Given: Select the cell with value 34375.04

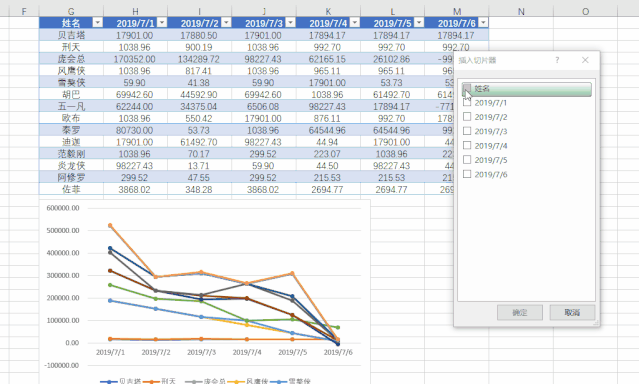Looking at the screenshot, I should click(x=199, y=106).
